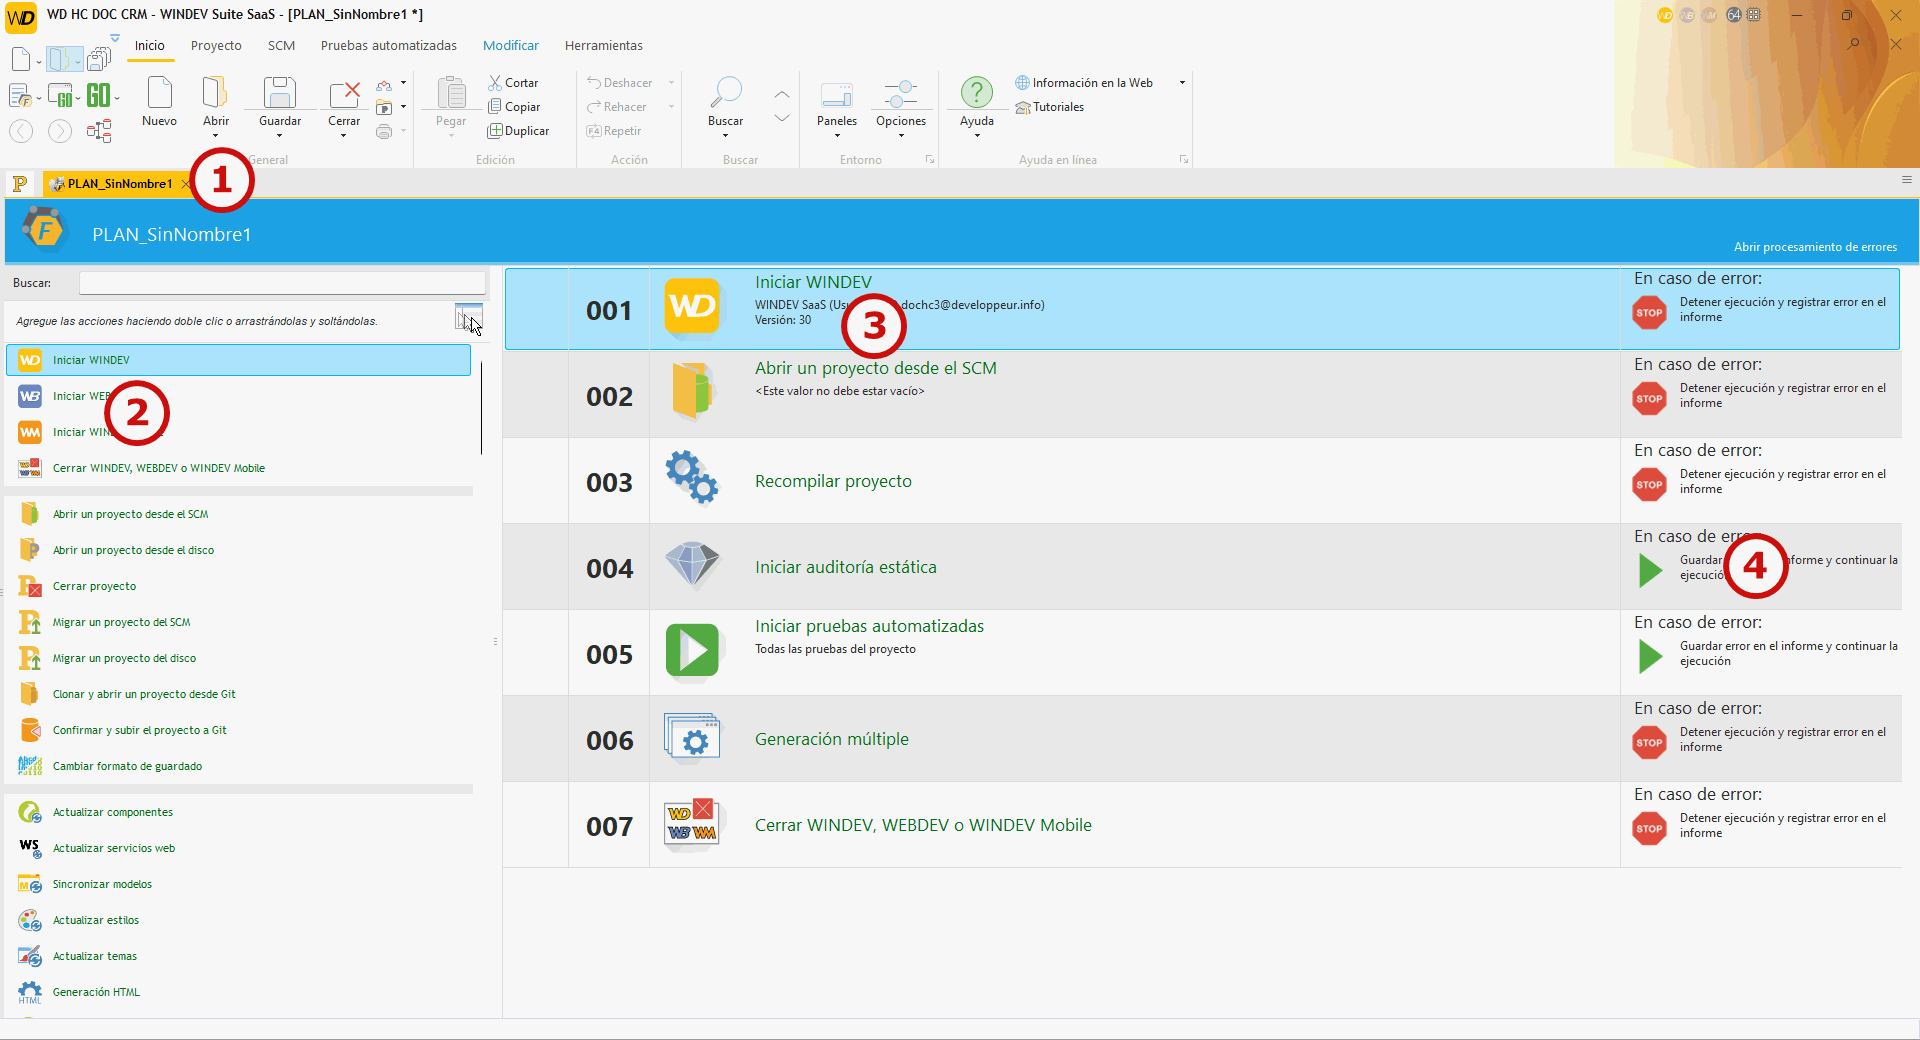
Task: Click the large green GO icon
Action: [x=98, y=96]
